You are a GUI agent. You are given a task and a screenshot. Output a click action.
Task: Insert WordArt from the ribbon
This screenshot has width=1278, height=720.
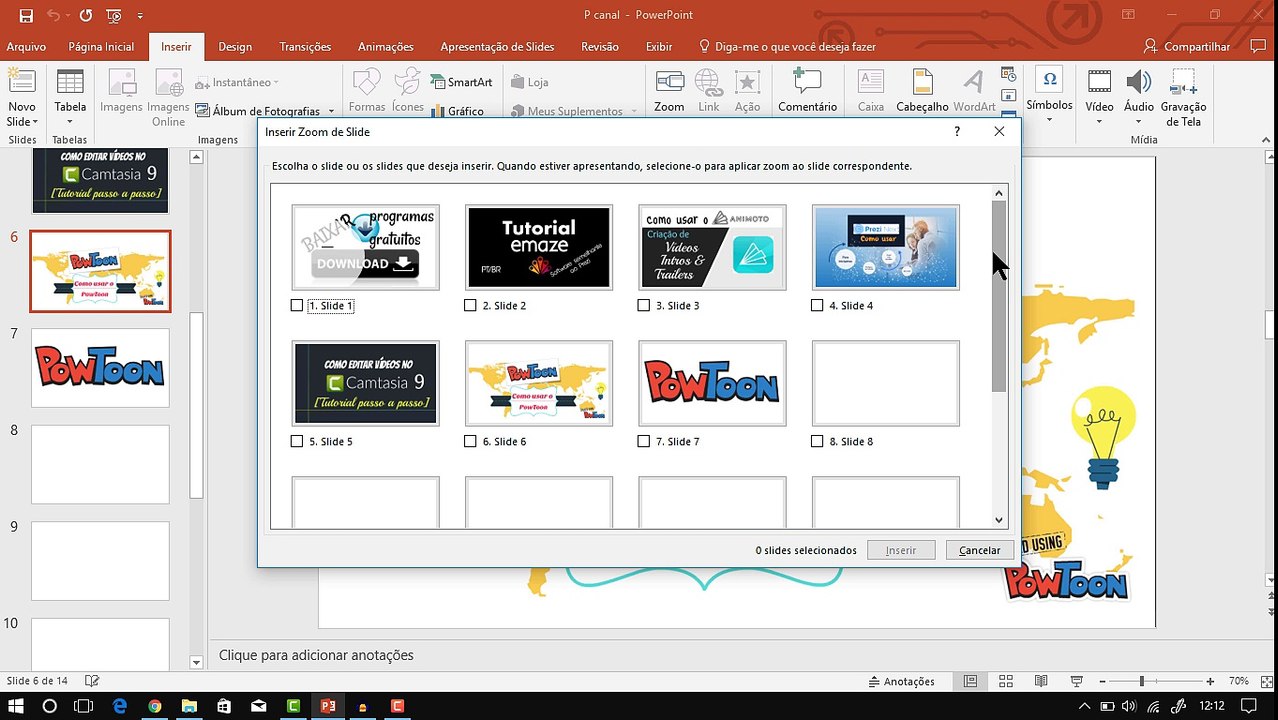click(974, 90)
